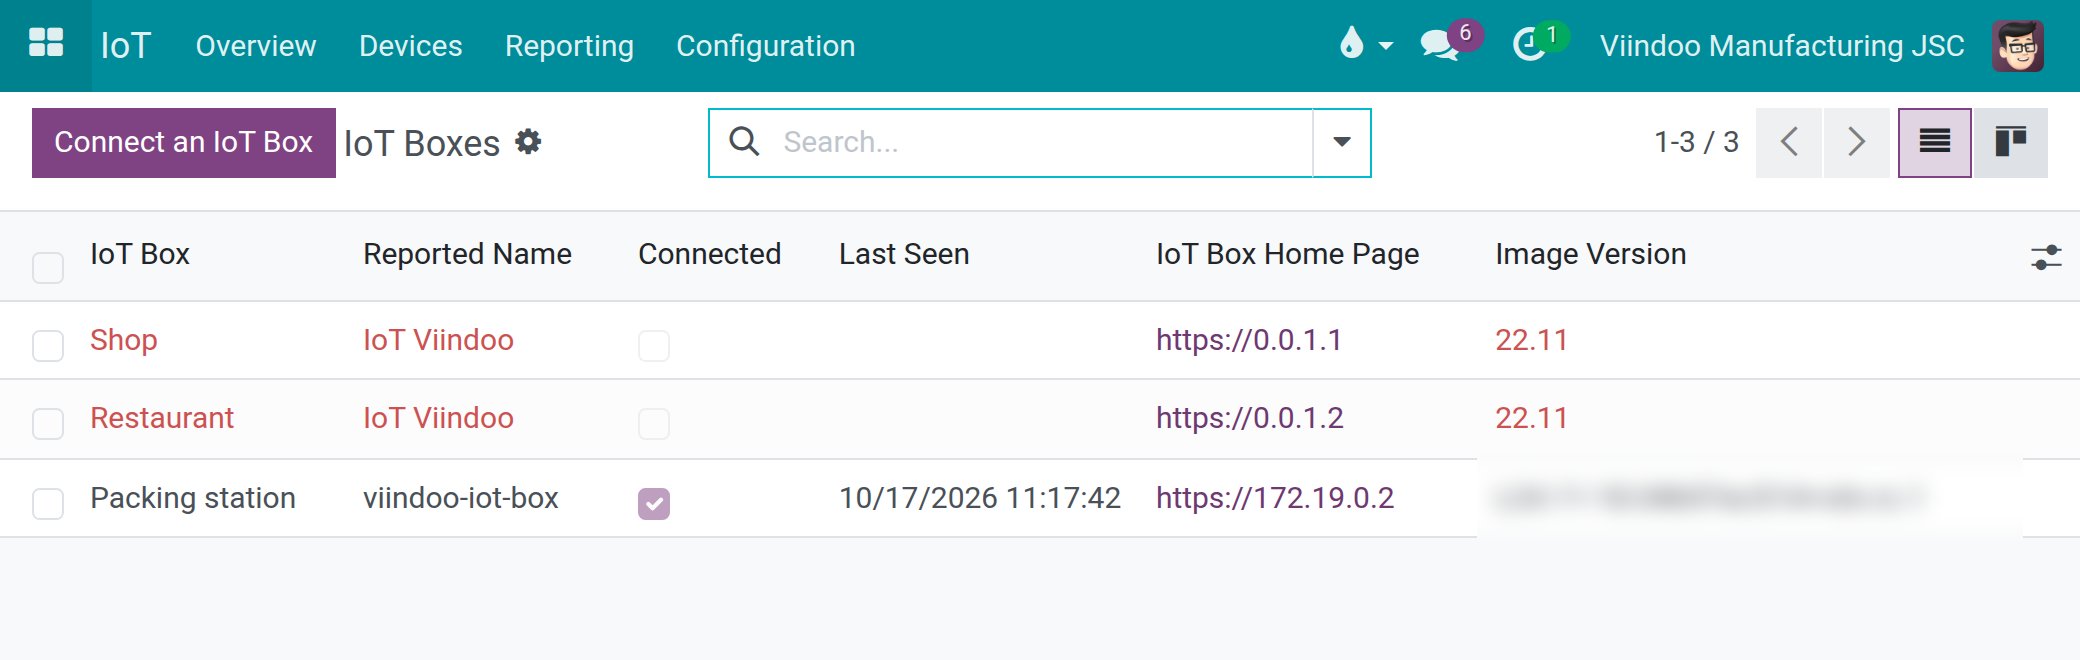Screen dimensions: 2080x660
Task: Expand the dropdown caret next to drop icon
Action: [x=1386, y=46]
